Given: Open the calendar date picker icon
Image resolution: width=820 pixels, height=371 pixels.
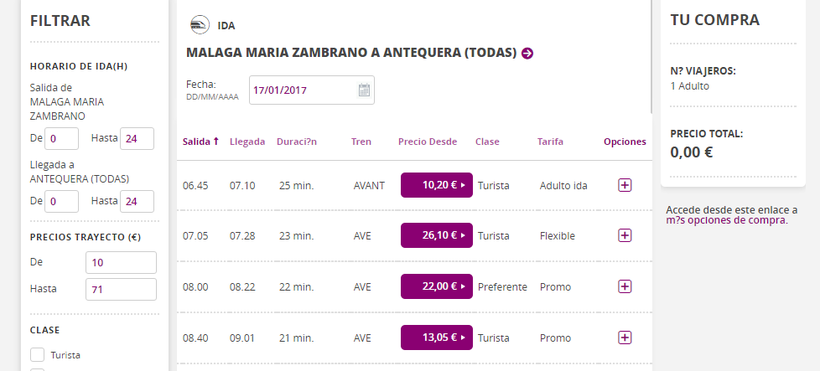Looking at the screenshot, I should coord(364,90).
